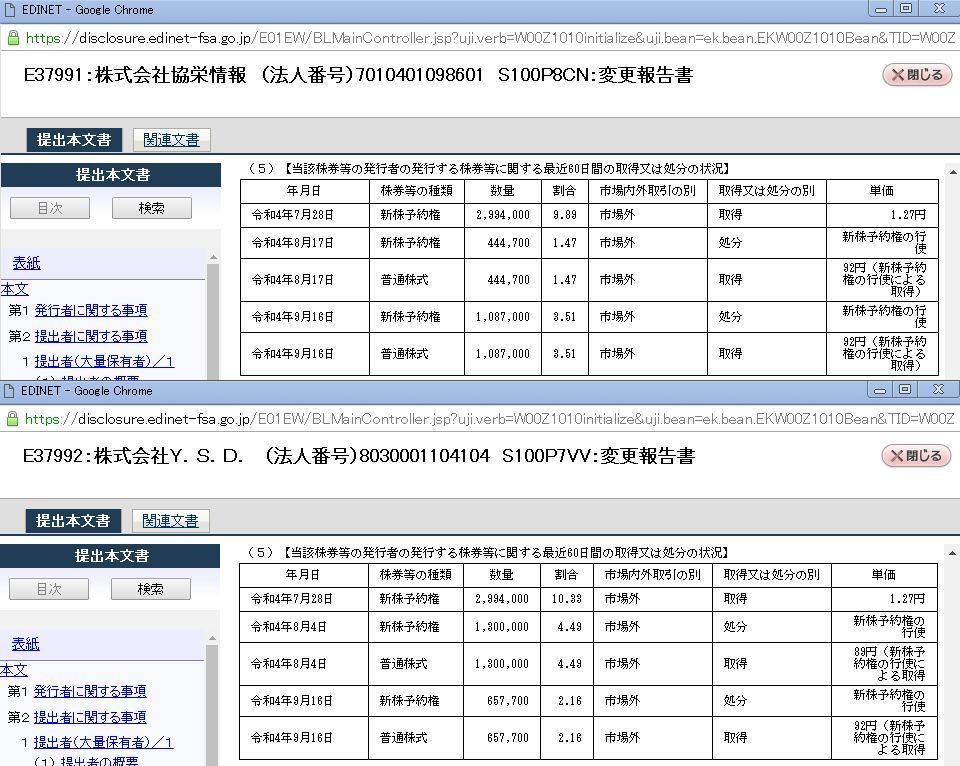Minimize the lower Chrome window

click(x=879, y=390)
